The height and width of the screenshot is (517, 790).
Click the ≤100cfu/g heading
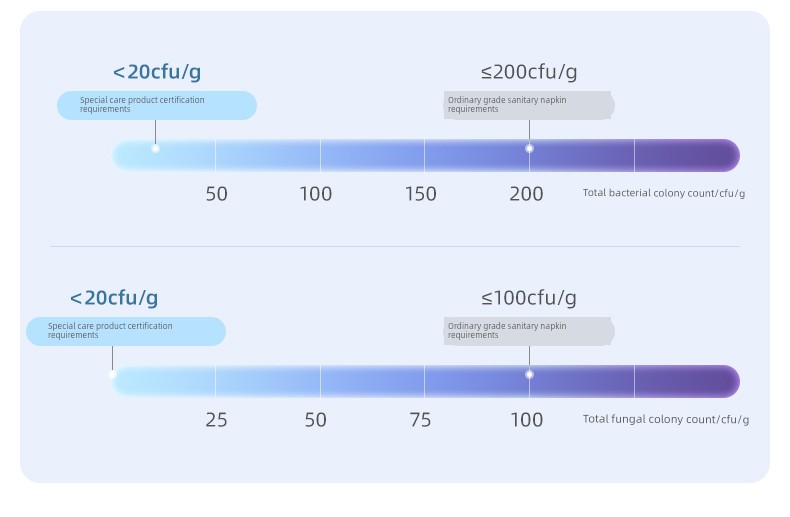pos(529,298)
